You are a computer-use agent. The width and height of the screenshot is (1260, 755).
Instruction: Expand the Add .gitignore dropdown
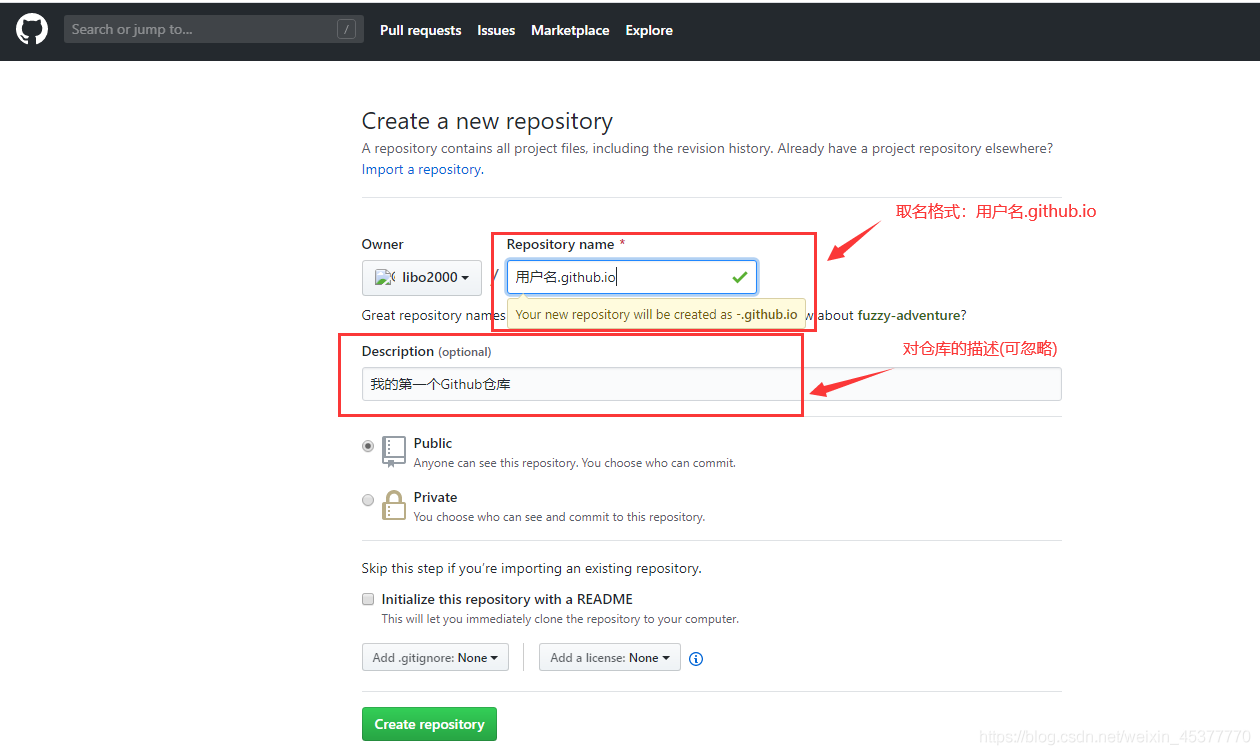pyautogui.click(x=435, y=657)
